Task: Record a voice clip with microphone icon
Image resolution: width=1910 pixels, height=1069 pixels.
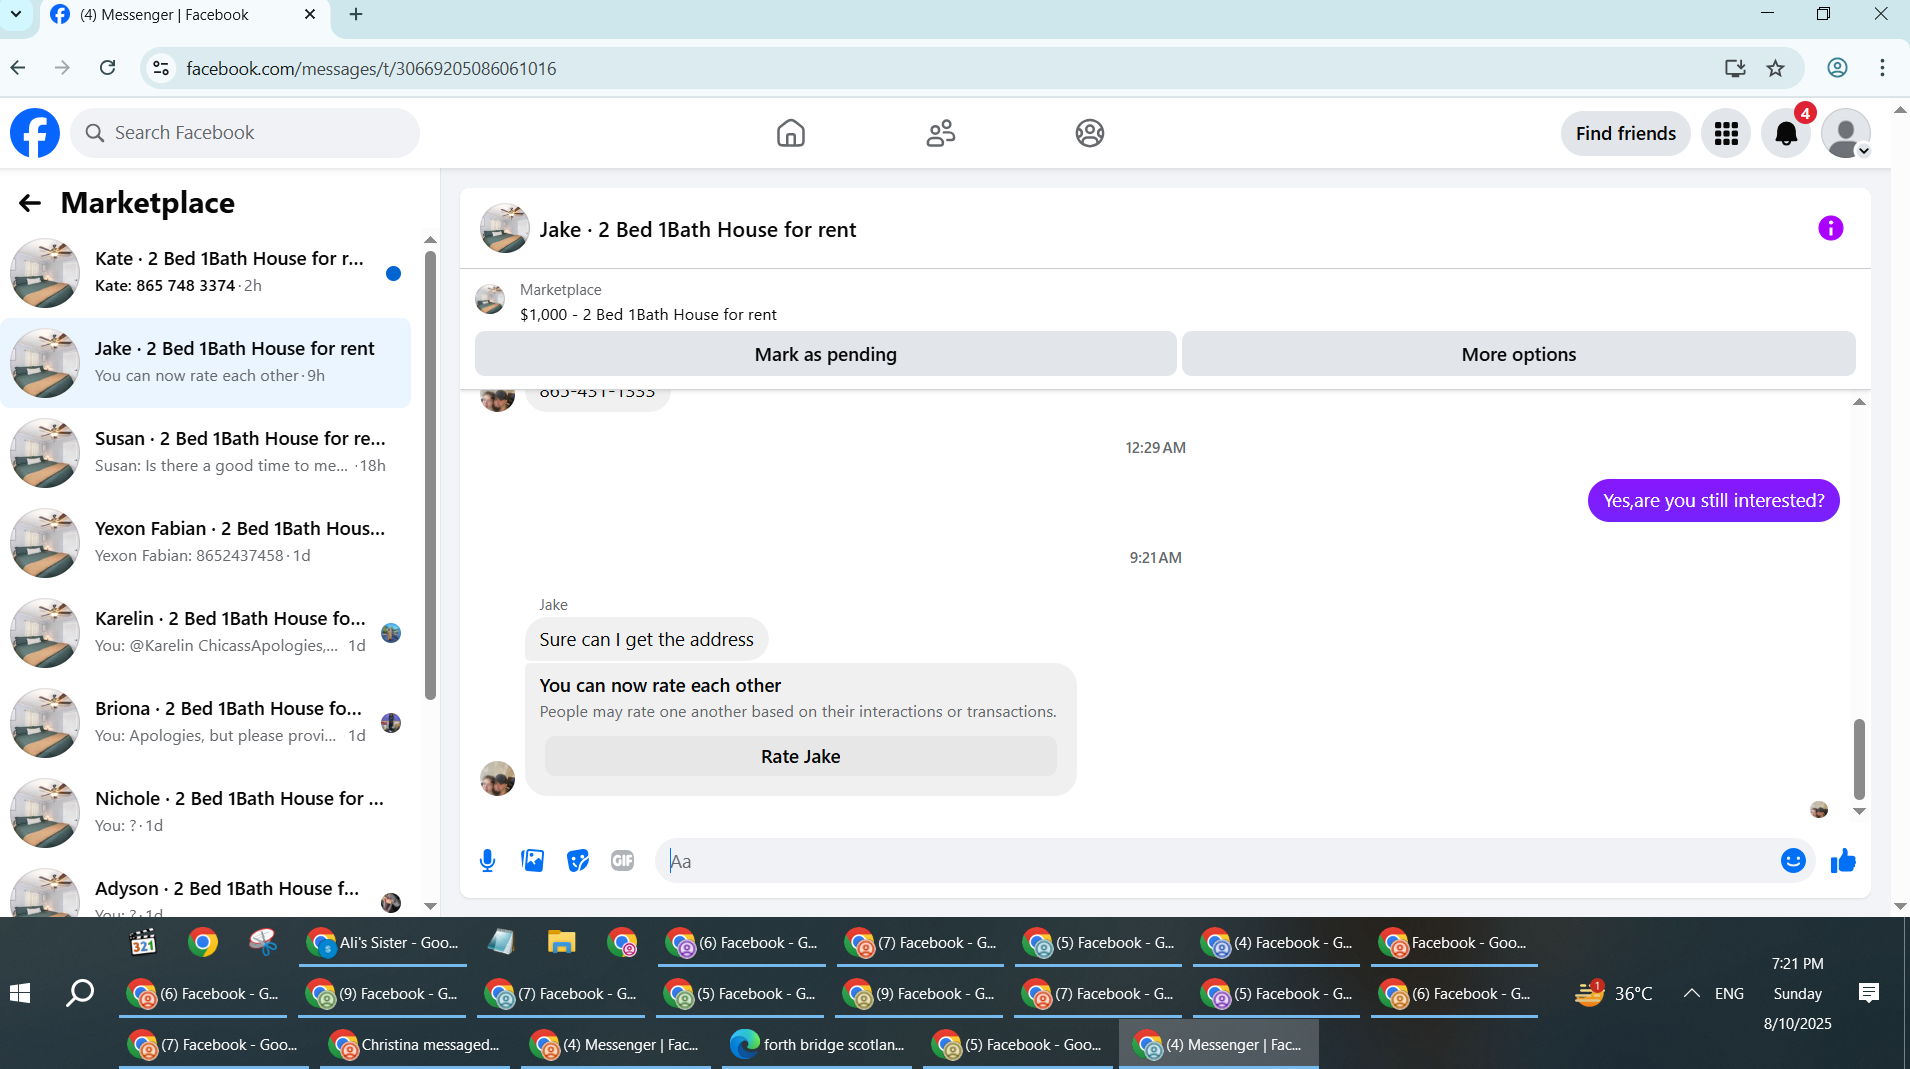Action: [487, 861]
